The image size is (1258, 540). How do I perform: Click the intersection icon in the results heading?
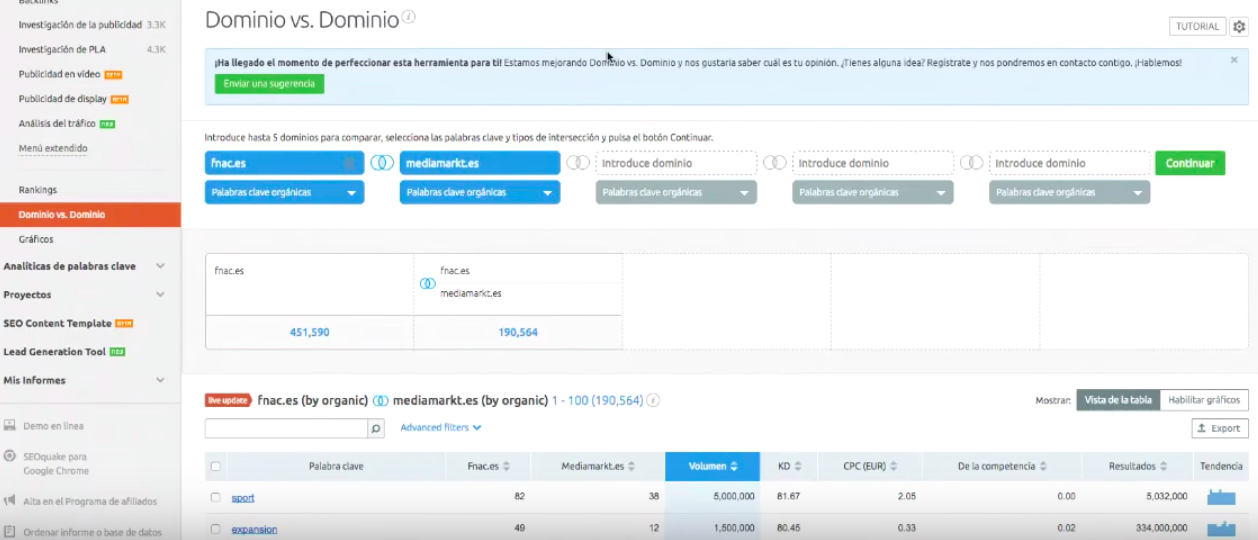coord(380,400)
